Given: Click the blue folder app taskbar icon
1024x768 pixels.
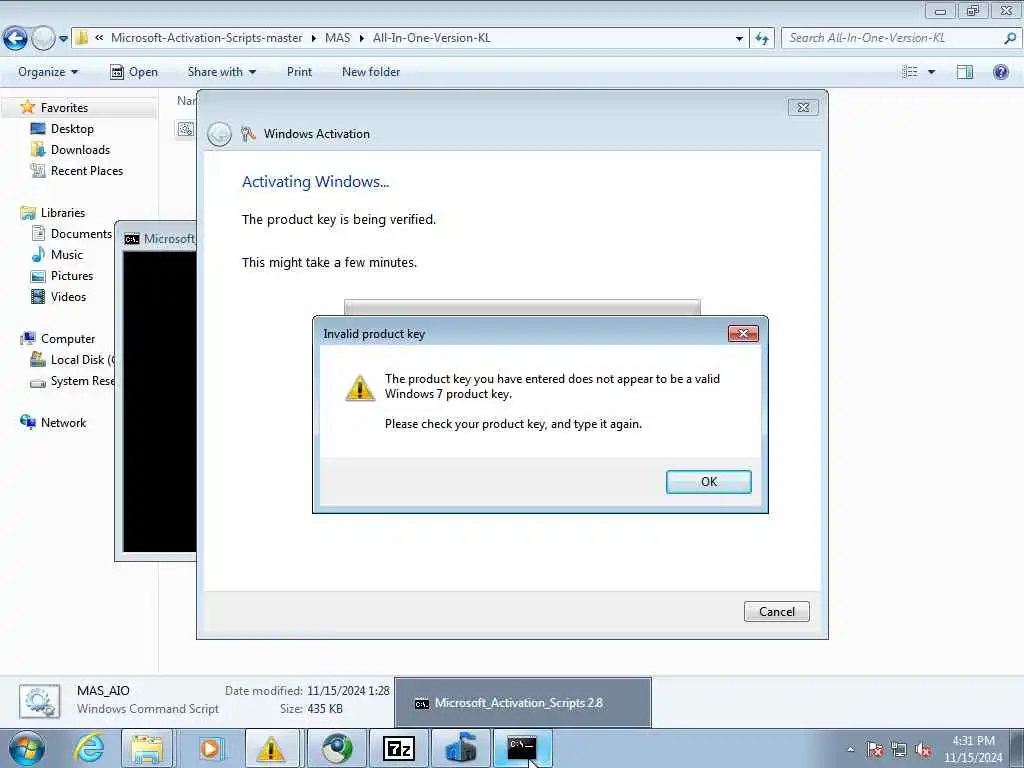Looking at the screenshot, I should tap(460, 748).
